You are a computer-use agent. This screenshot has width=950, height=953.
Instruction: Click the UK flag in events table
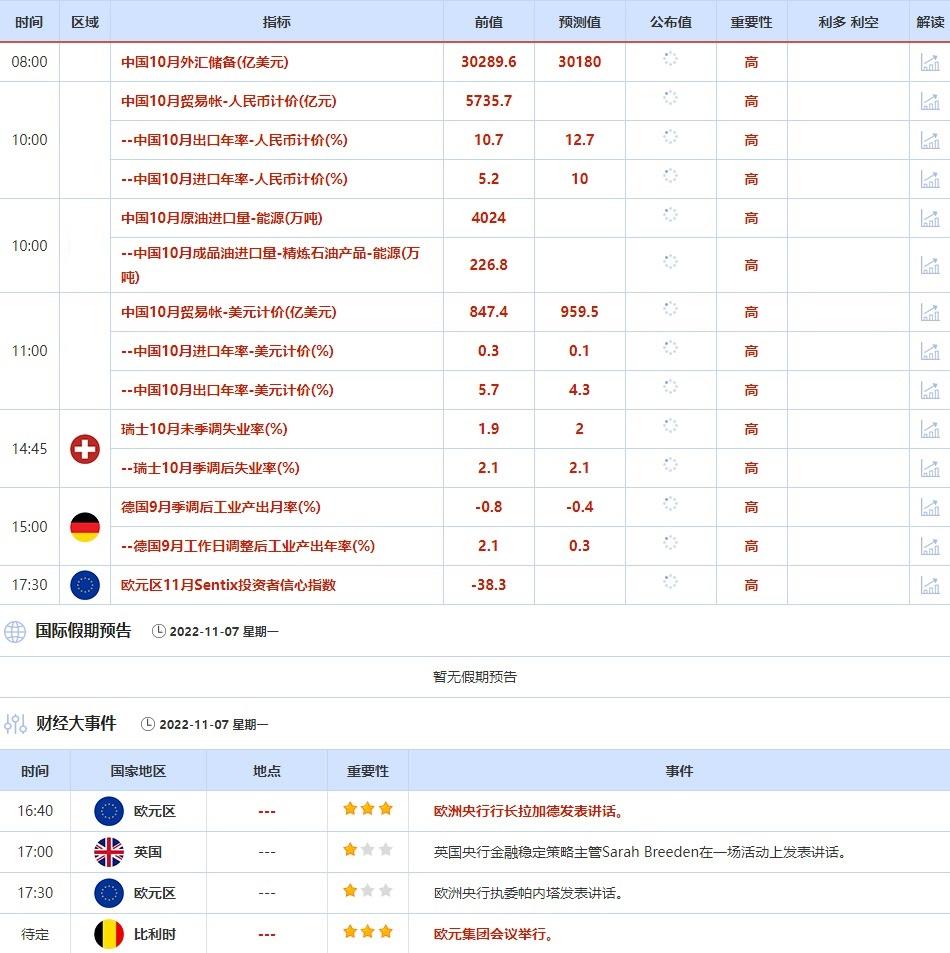pyautogui.click(x=108, y=852)
